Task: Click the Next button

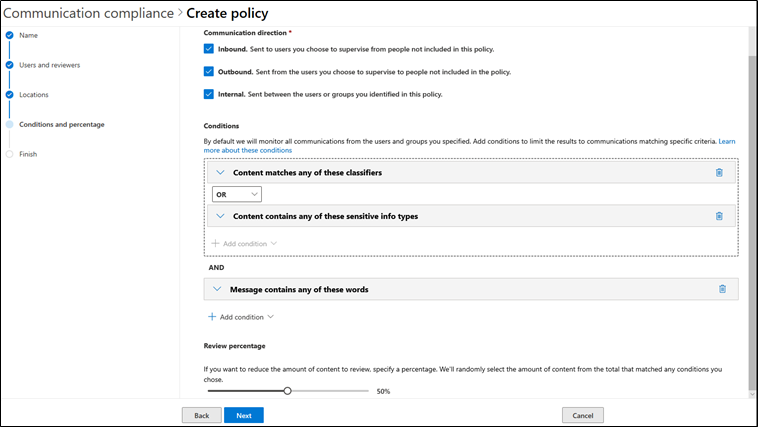Action: pos(244,415)
